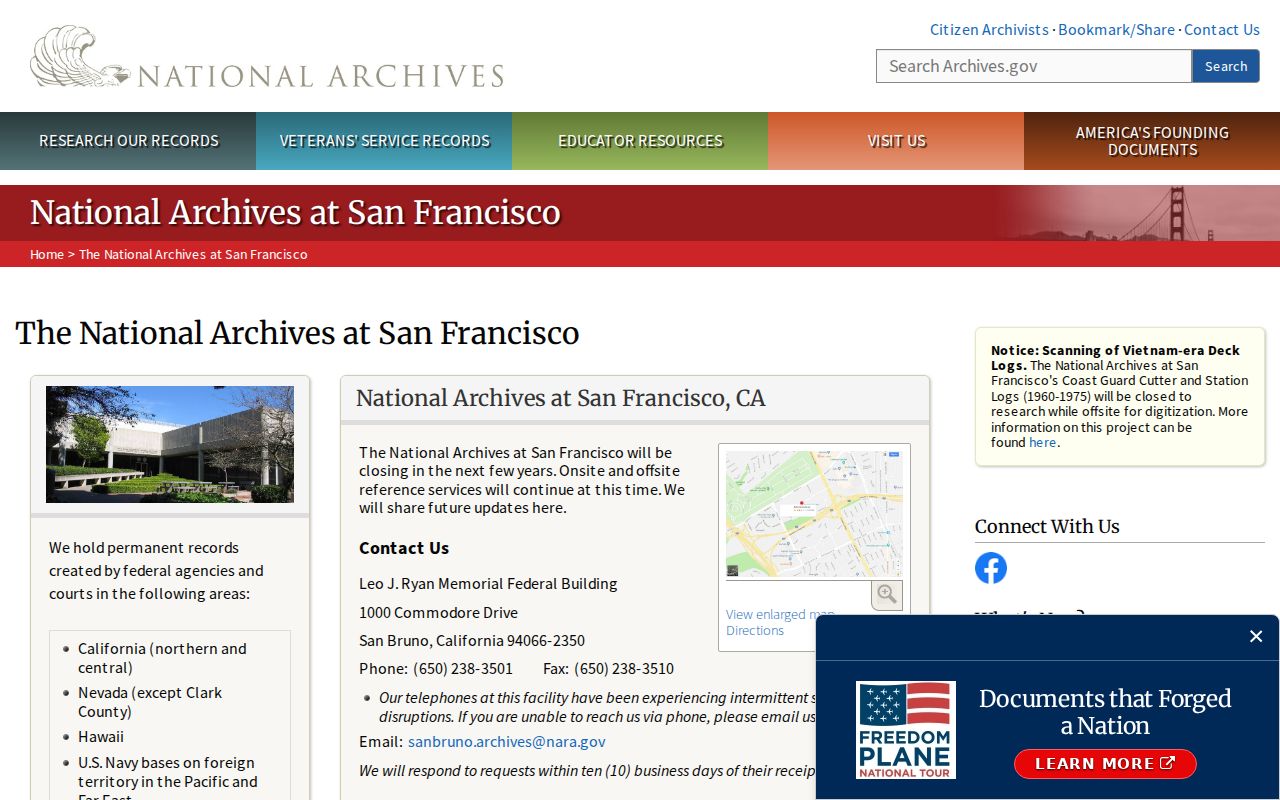Open the 'here' link in the notice
This screenshot has width=1280, height=800.
pyautogui.click(x=1042, y=442)
